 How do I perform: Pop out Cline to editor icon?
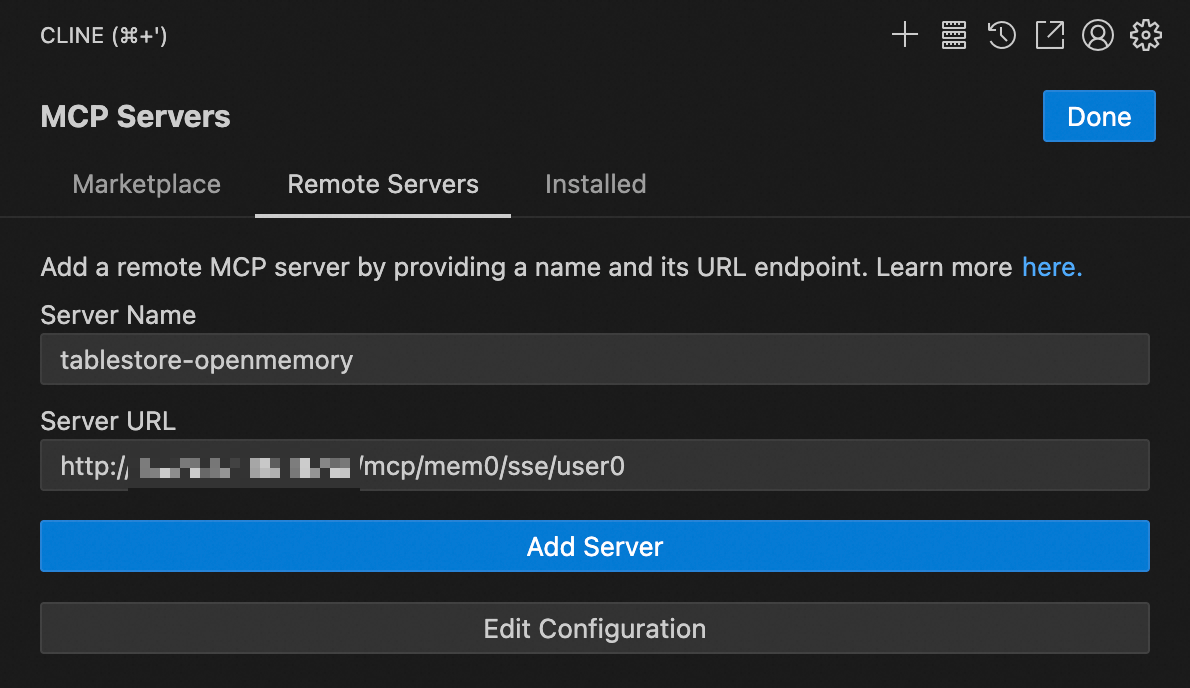tap(1050, 35)
